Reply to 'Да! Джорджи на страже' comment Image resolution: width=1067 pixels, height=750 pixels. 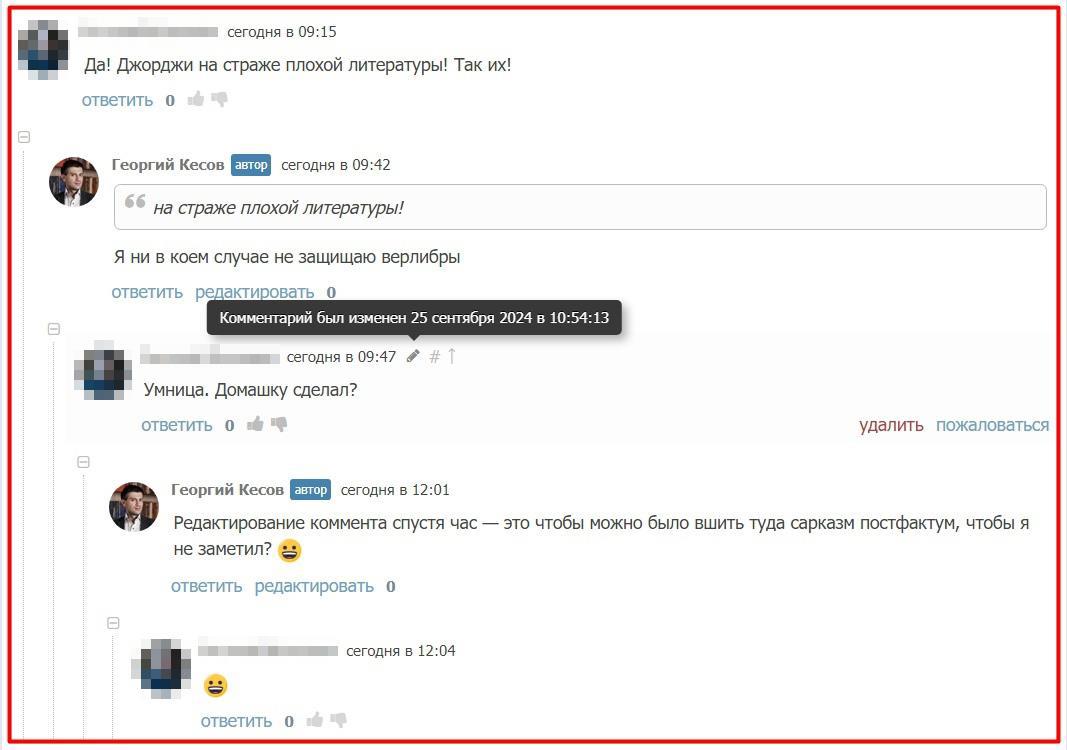click(x=118, y=100)
